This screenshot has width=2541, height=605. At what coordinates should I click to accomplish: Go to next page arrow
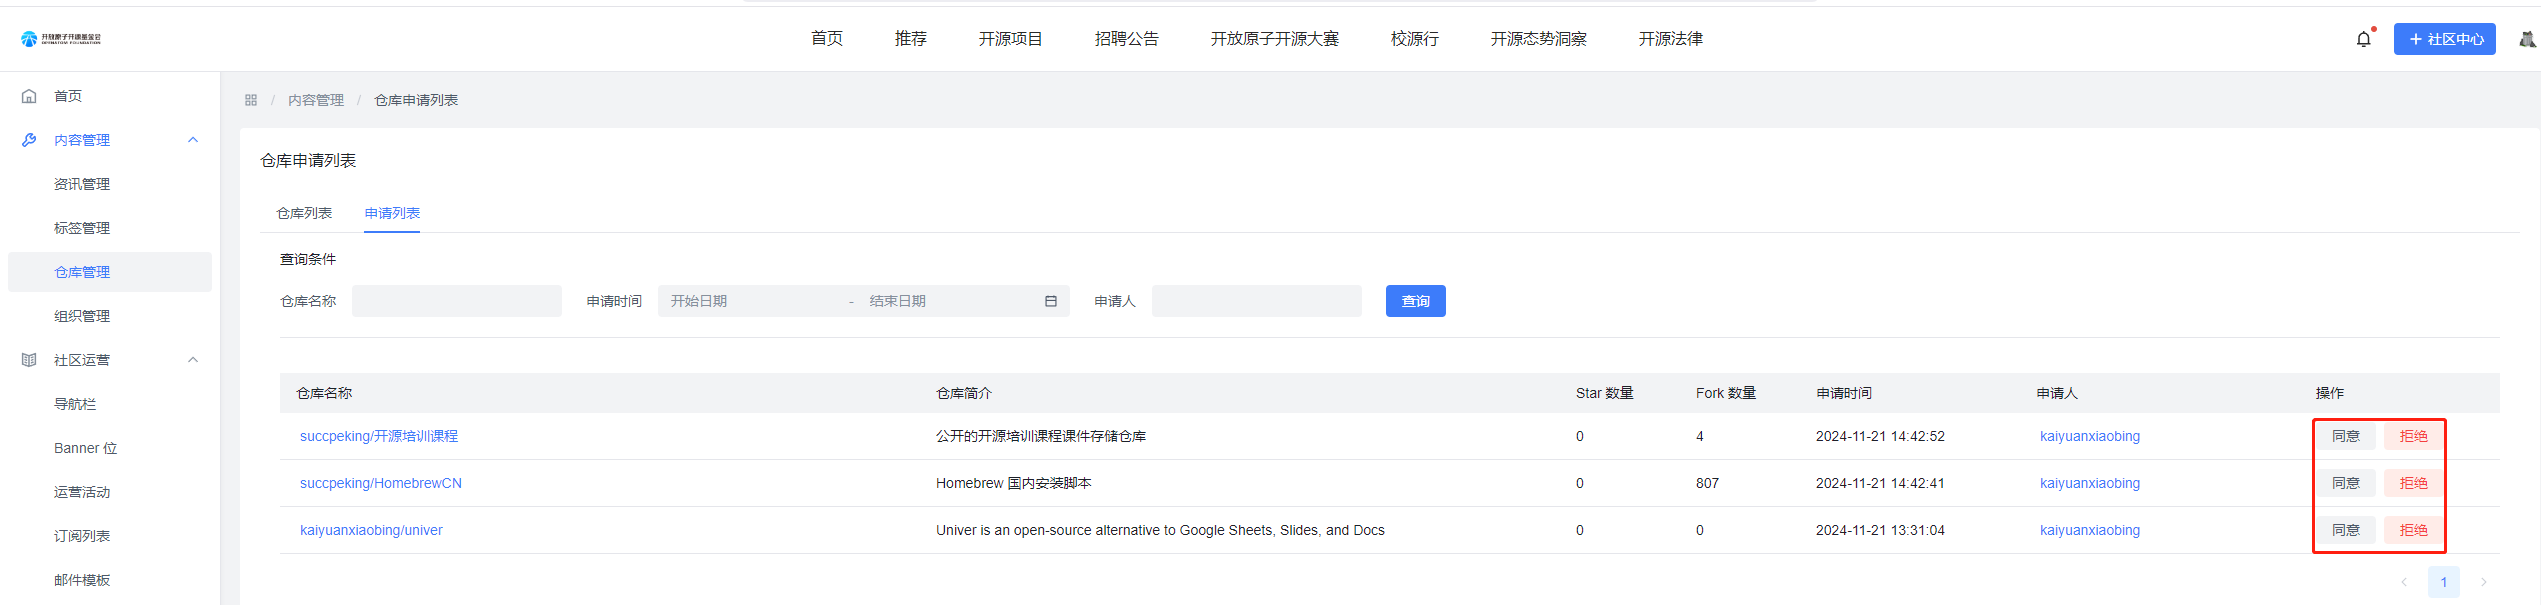pos(2483,582)
